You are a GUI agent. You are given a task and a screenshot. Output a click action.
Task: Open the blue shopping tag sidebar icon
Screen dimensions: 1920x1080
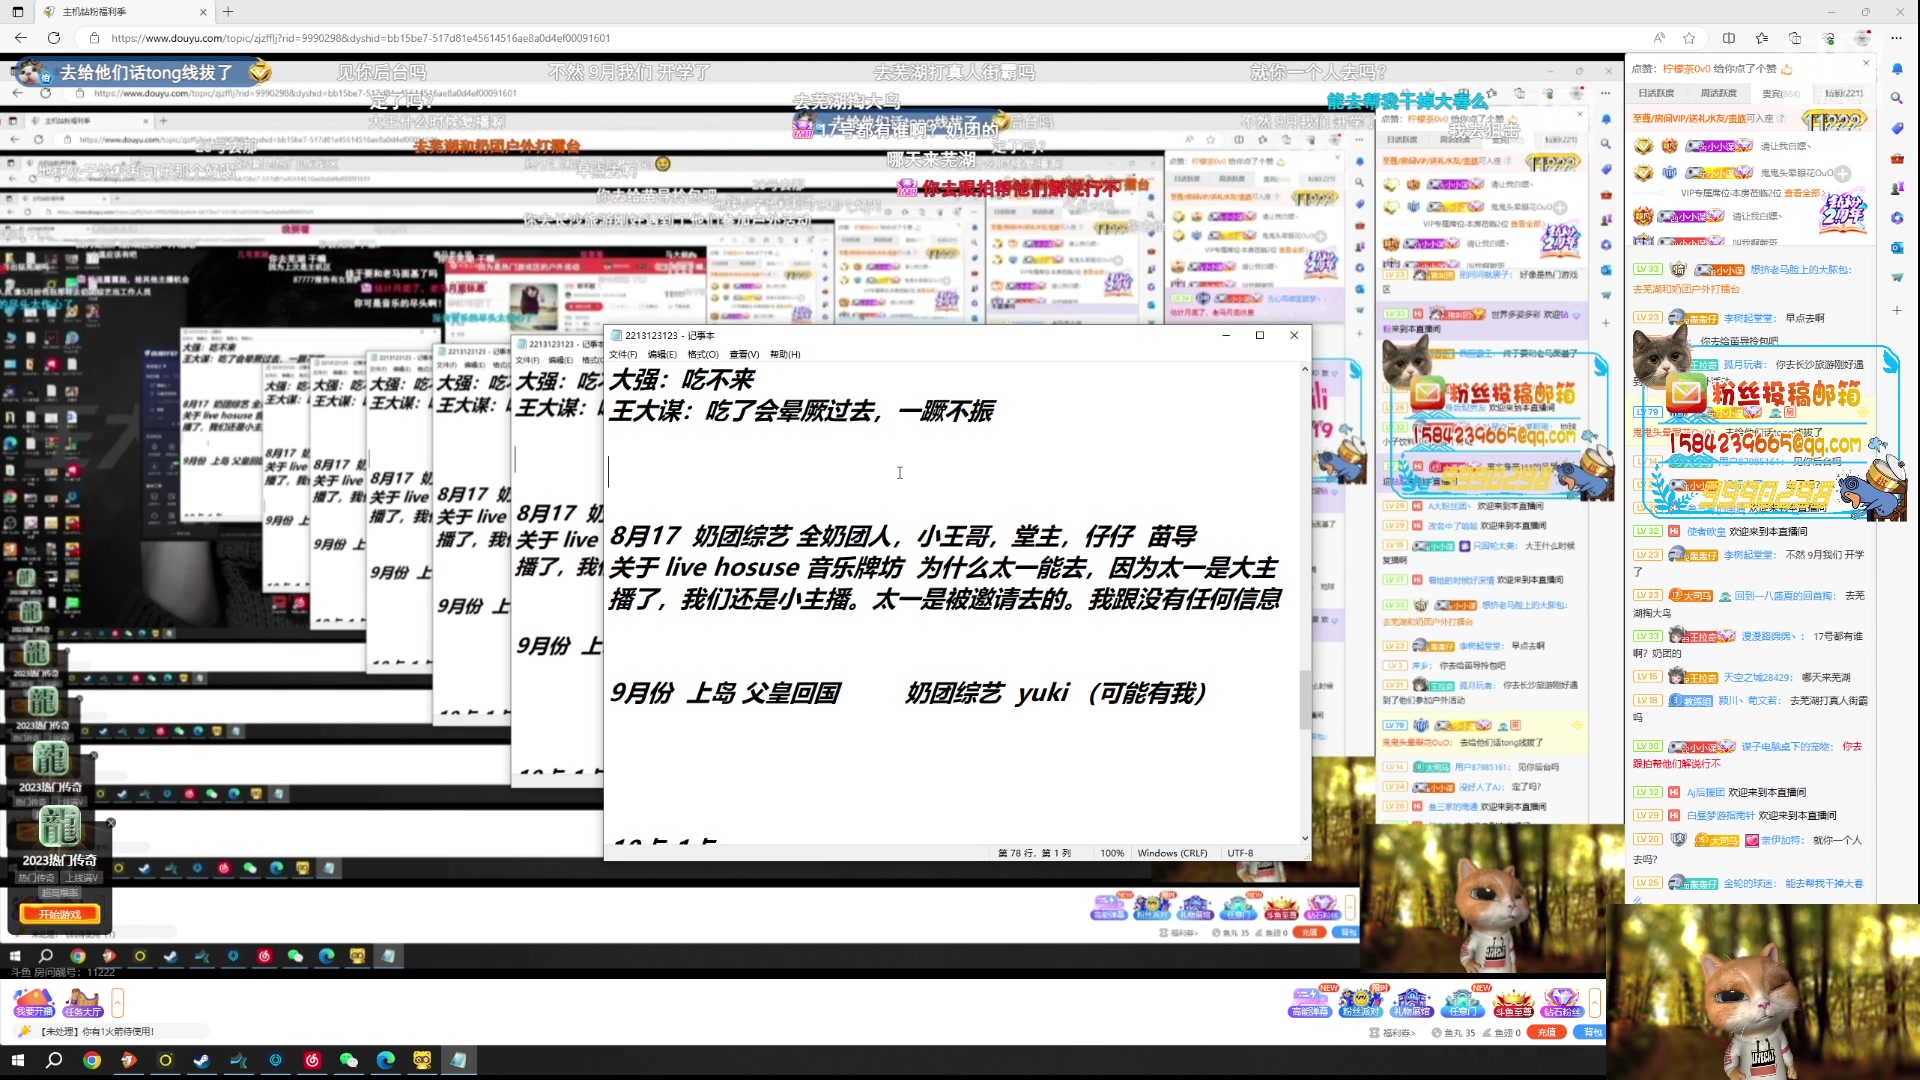tap(1897, 128)
